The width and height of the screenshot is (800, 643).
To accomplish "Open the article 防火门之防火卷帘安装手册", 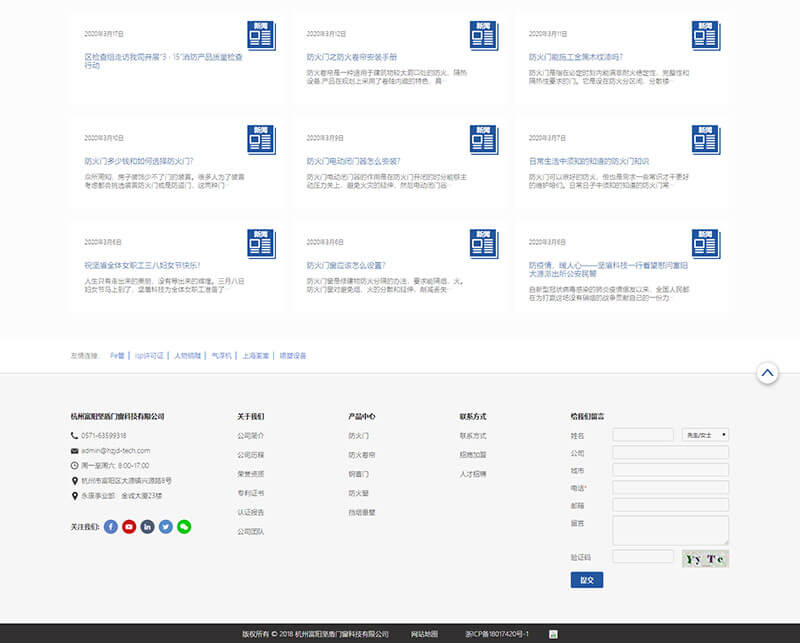I will (352, 57).
